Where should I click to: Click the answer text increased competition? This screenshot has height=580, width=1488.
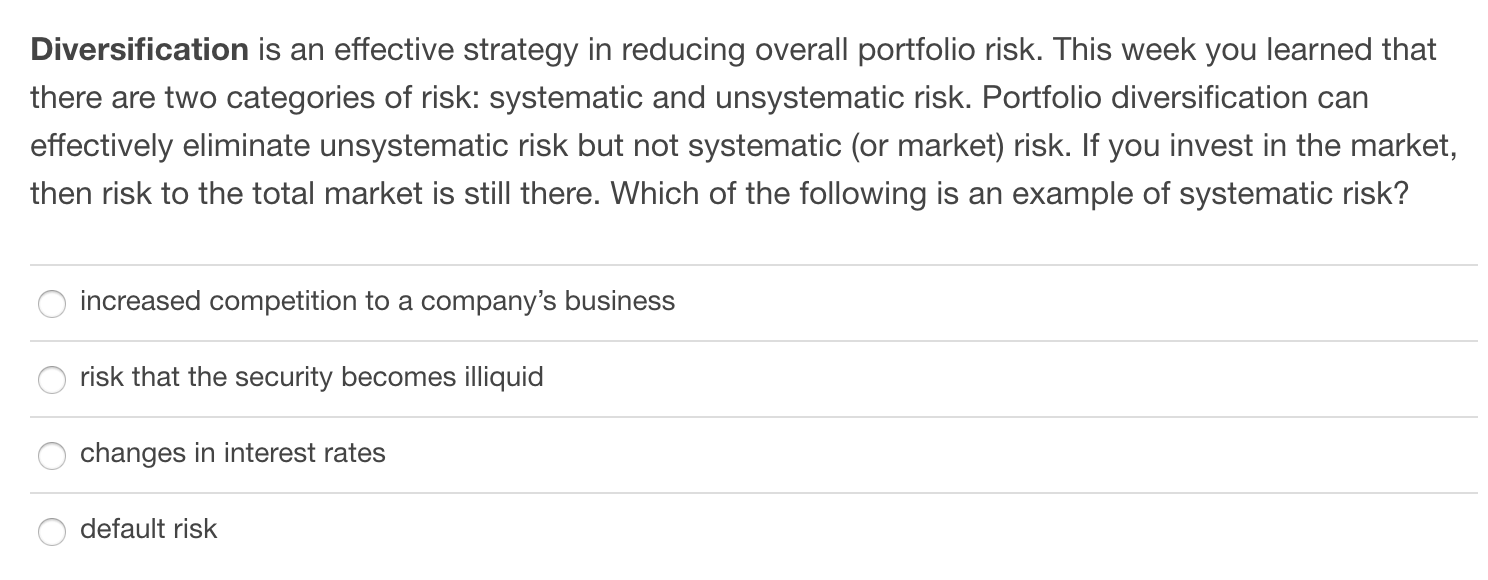pyautogui.click(x=377, y=300)
